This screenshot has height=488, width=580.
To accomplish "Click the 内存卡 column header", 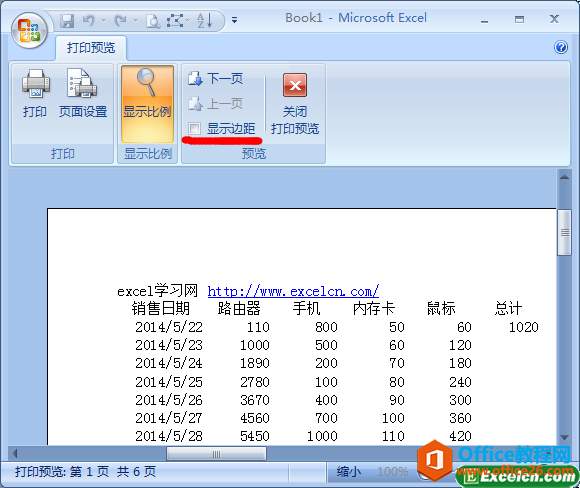I will click(374, 309).
